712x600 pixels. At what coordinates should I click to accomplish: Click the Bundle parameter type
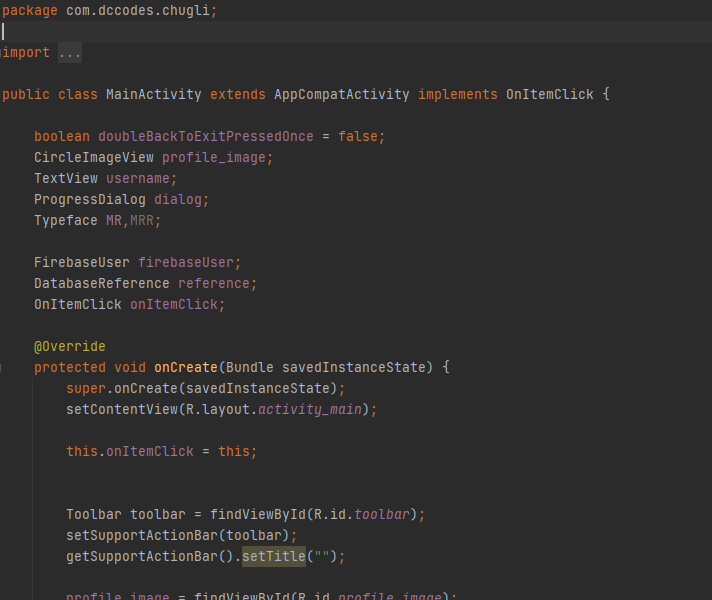click(x=250, y=367)
